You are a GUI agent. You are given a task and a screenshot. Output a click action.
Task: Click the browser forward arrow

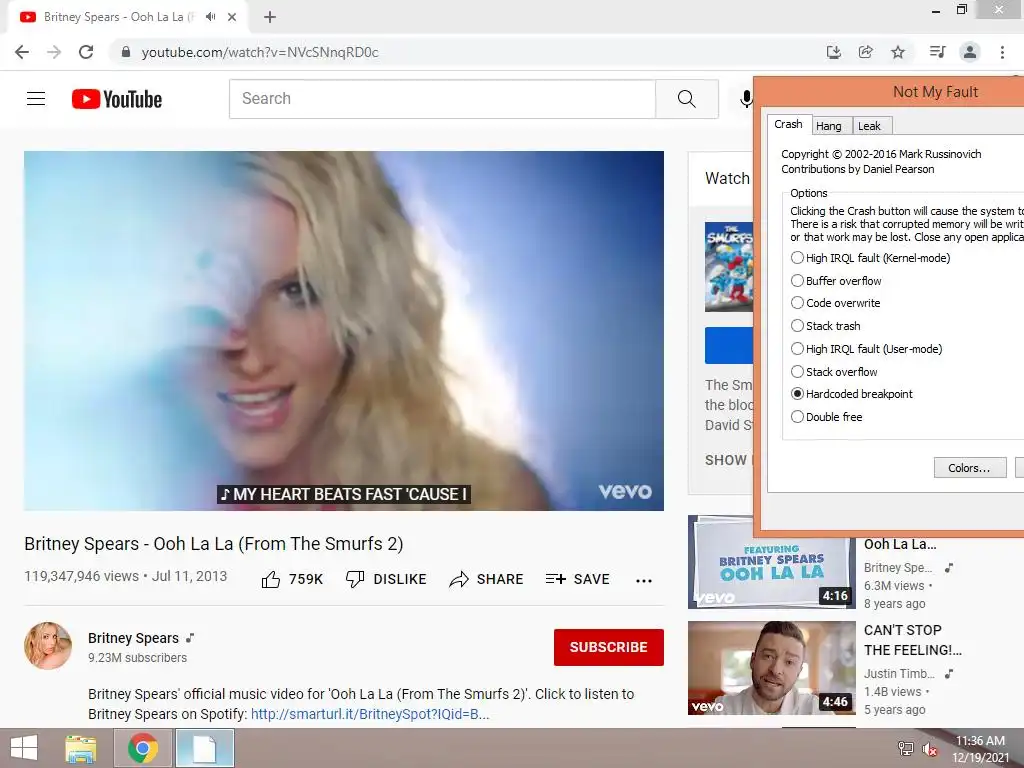[x=54, y=52]
